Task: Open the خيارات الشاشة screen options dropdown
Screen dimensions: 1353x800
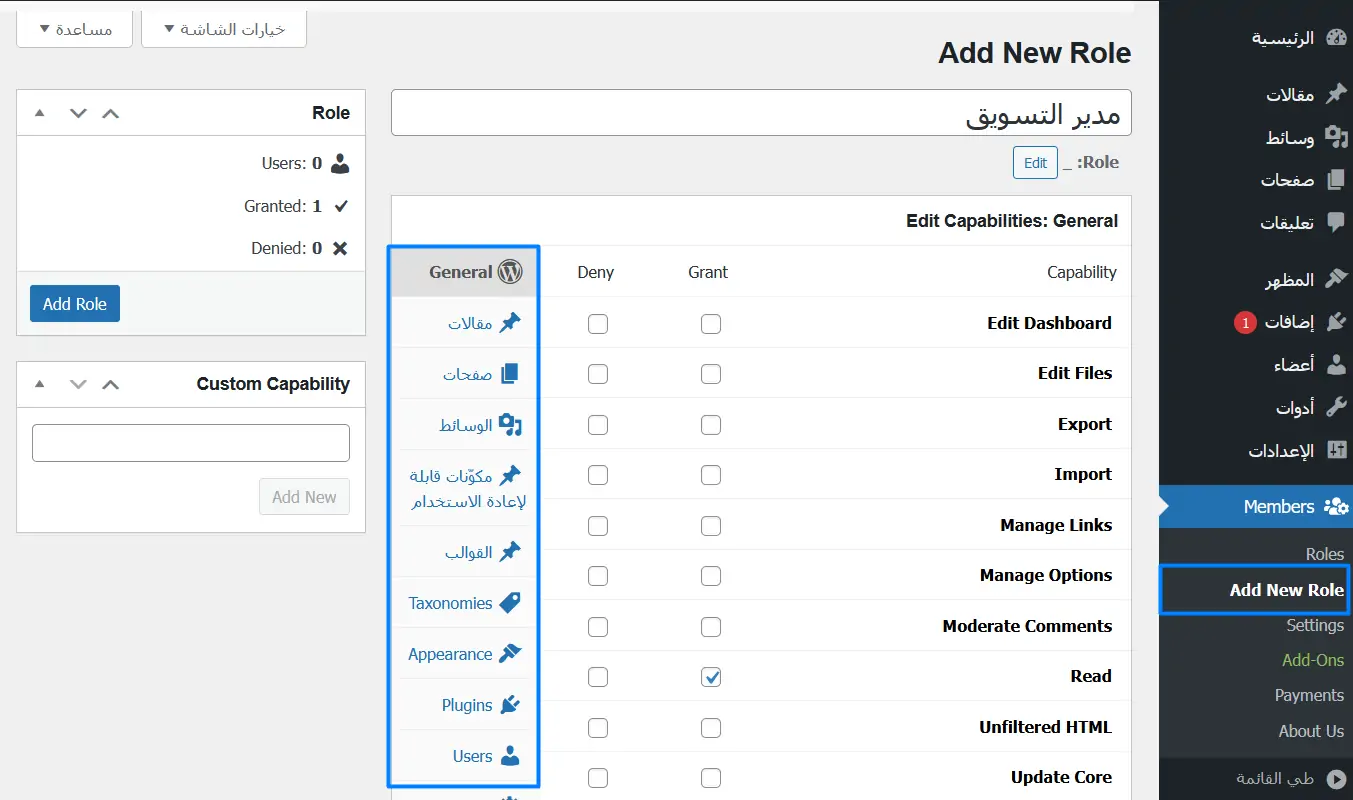Action: (x=223, y=29)
